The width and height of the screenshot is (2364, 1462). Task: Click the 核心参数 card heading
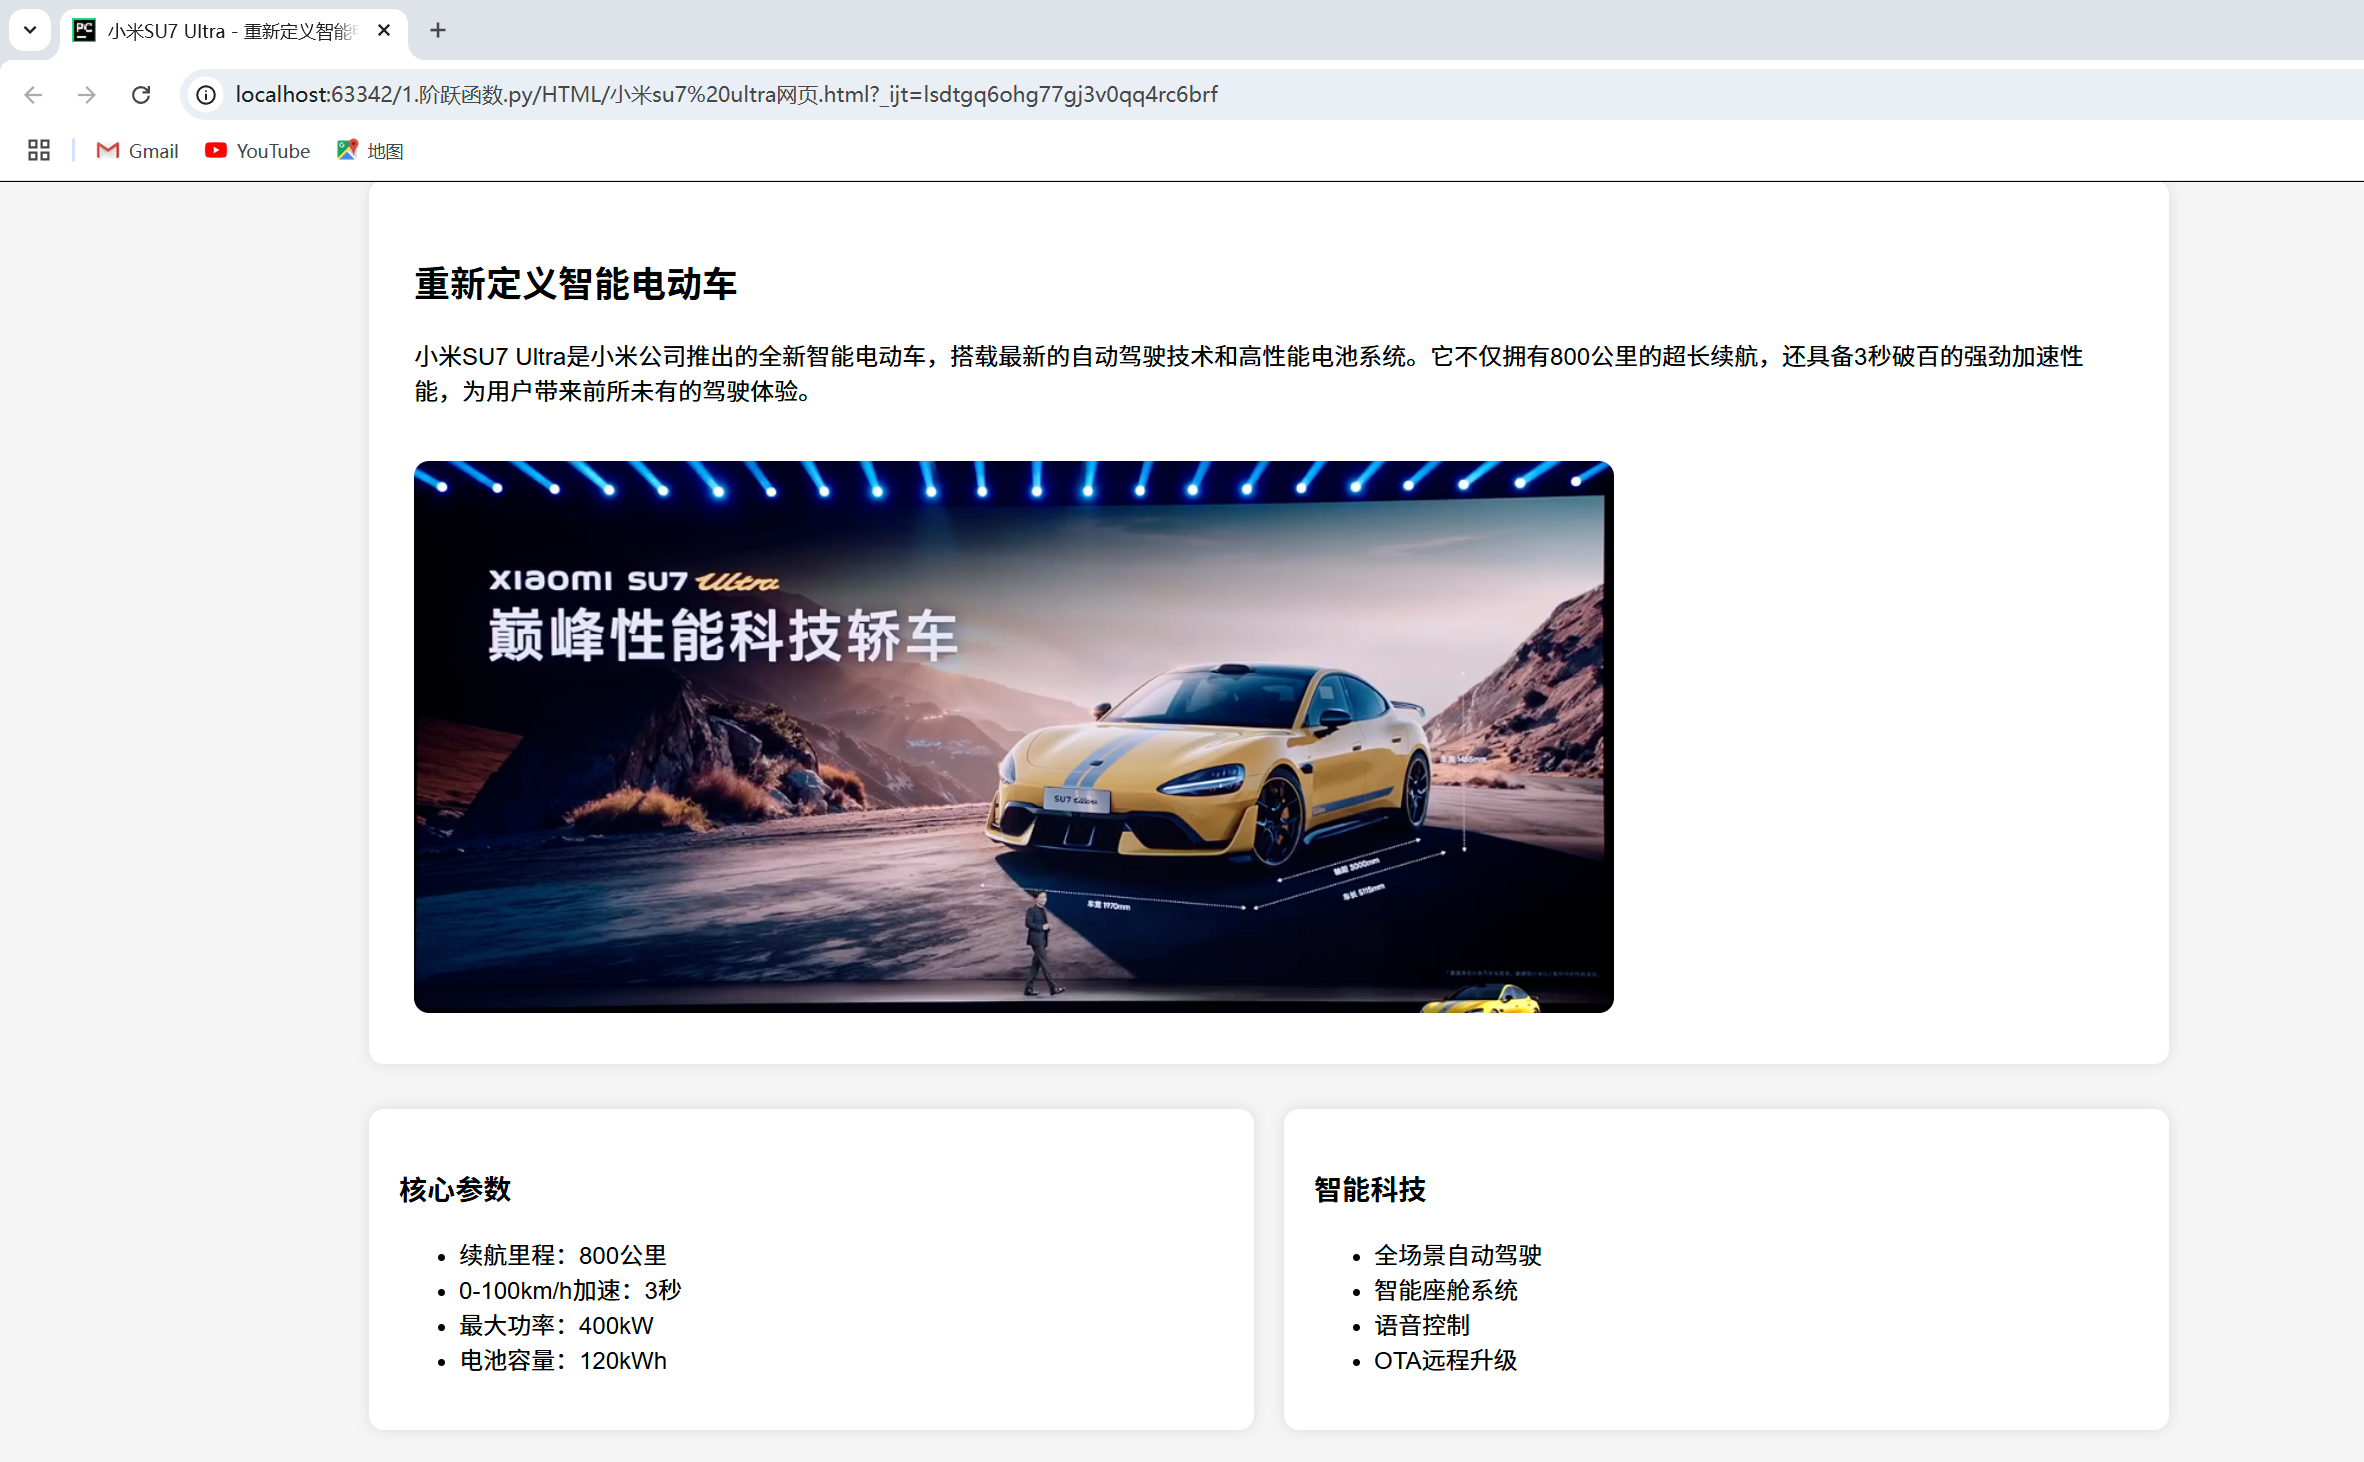point(455,1189)
